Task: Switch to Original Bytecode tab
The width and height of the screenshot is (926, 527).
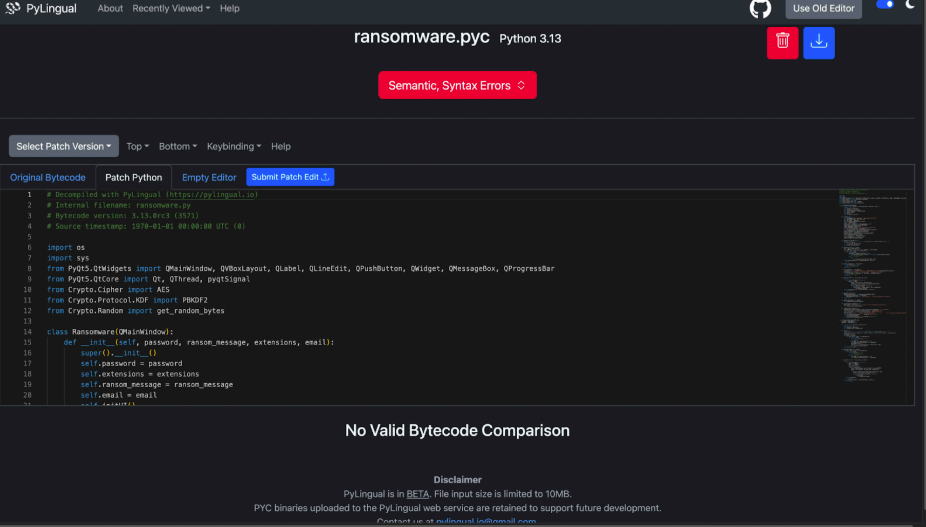Action: (48, 177)
